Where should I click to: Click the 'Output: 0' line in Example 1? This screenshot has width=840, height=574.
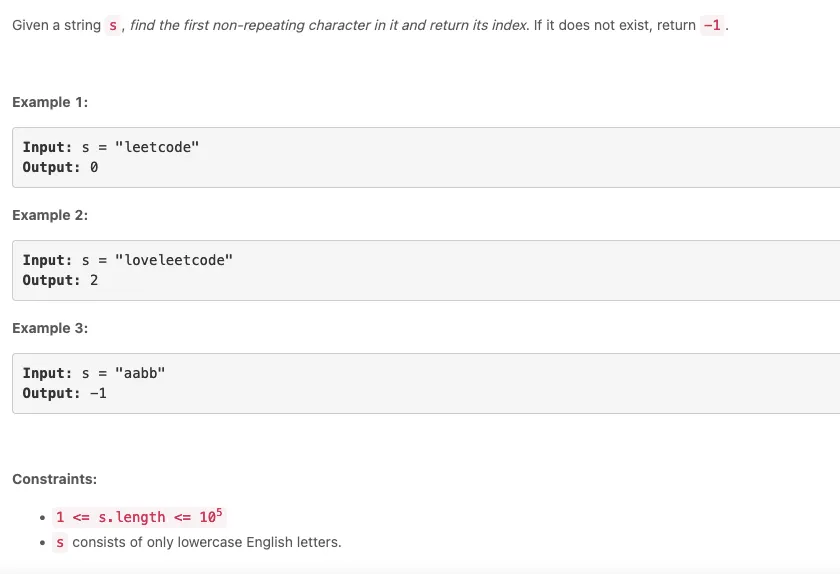coord(60,167)
